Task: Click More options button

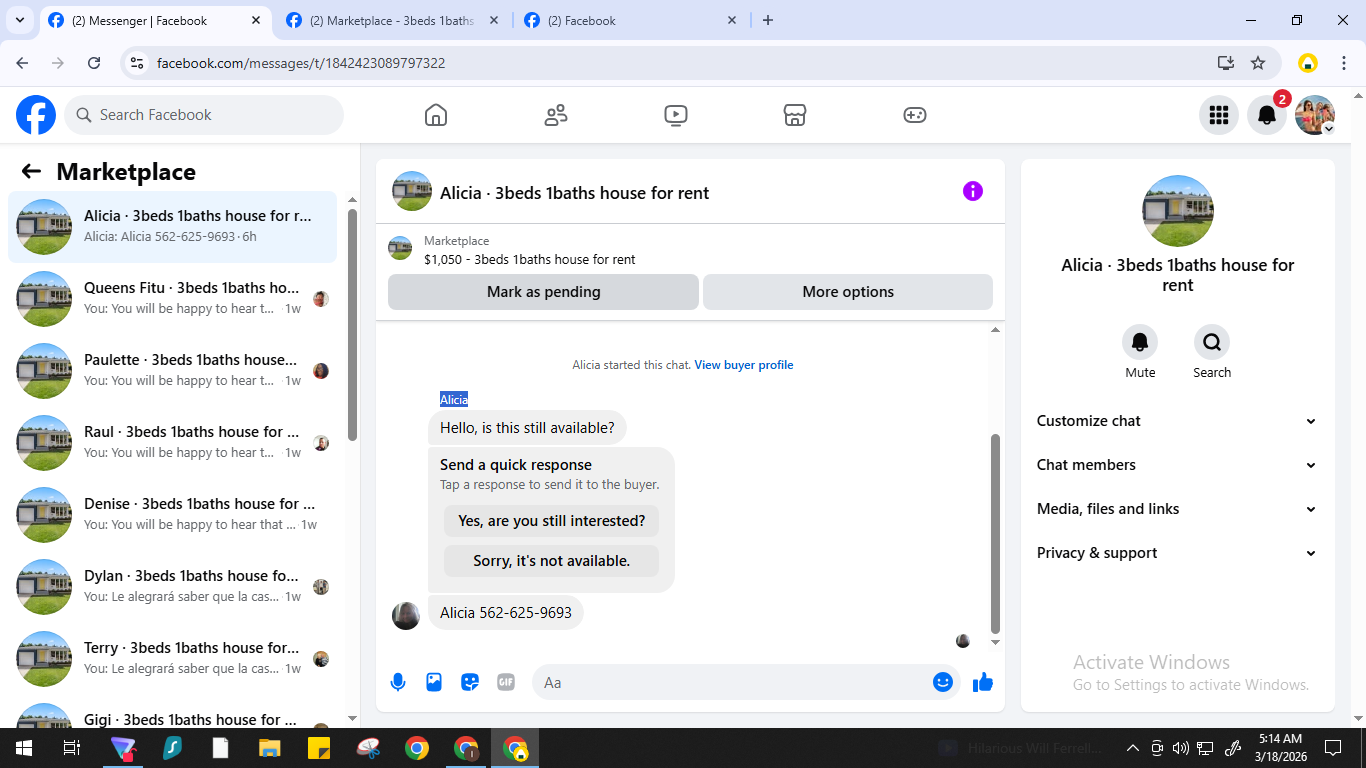Action: click(x=848, y=292)
